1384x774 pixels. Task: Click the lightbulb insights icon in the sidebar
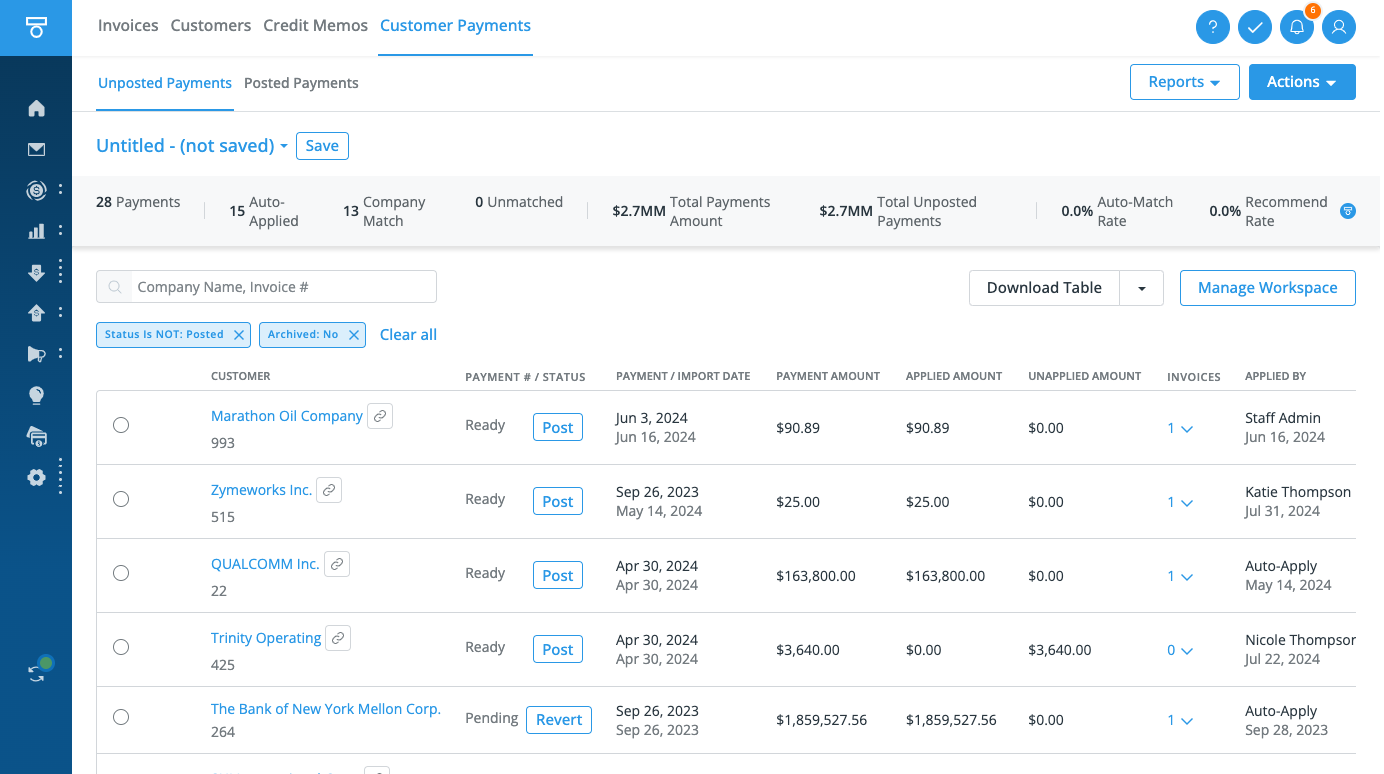pos(36,395)
